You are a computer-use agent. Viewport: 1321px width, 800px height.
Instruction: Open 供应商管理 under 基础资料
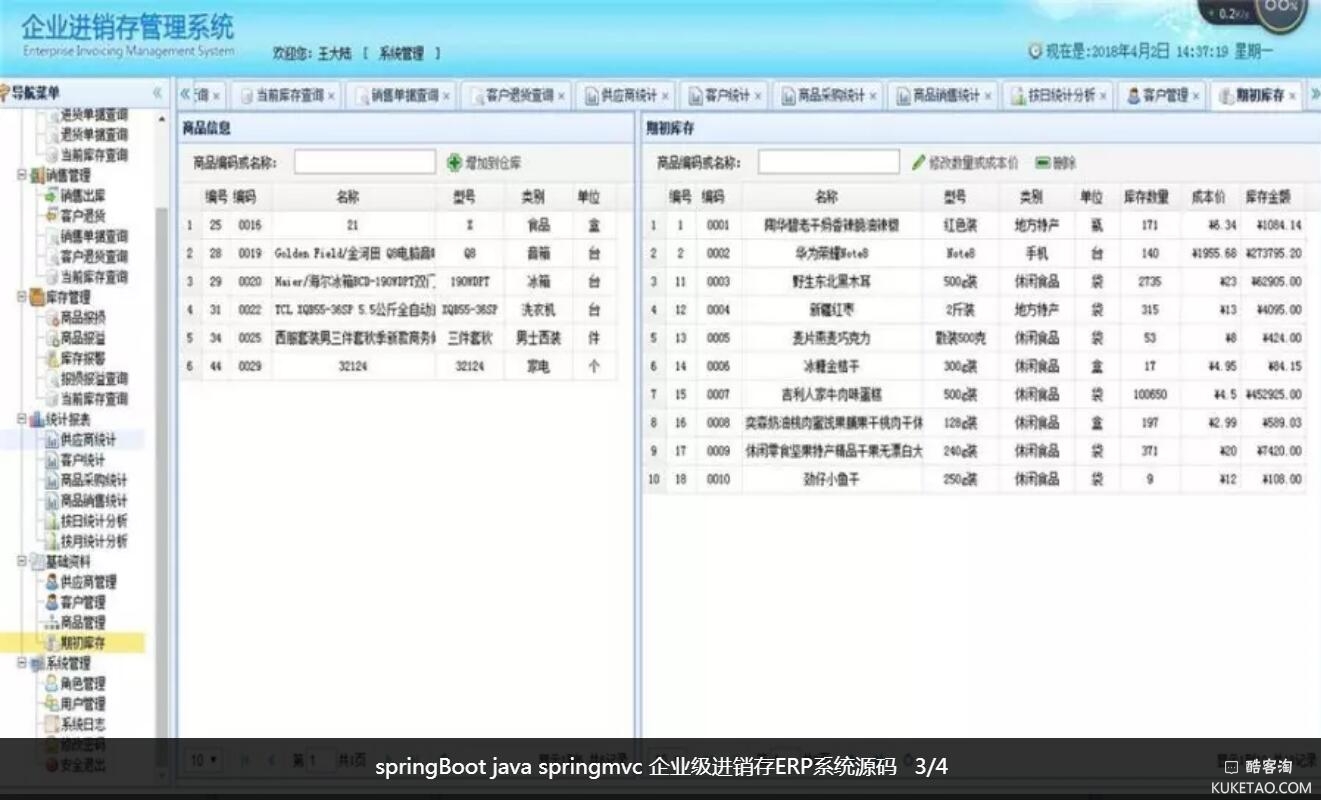(x=87, y=582)
